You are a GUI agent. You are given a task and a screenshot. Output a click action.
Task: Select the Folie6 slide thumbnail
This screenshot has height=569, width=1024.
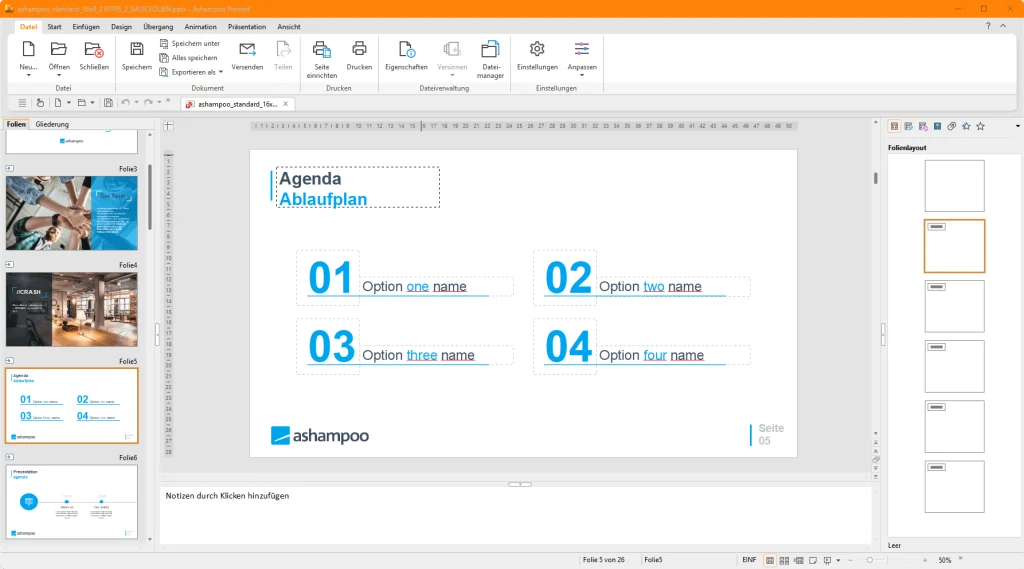(x=72, y=502)
